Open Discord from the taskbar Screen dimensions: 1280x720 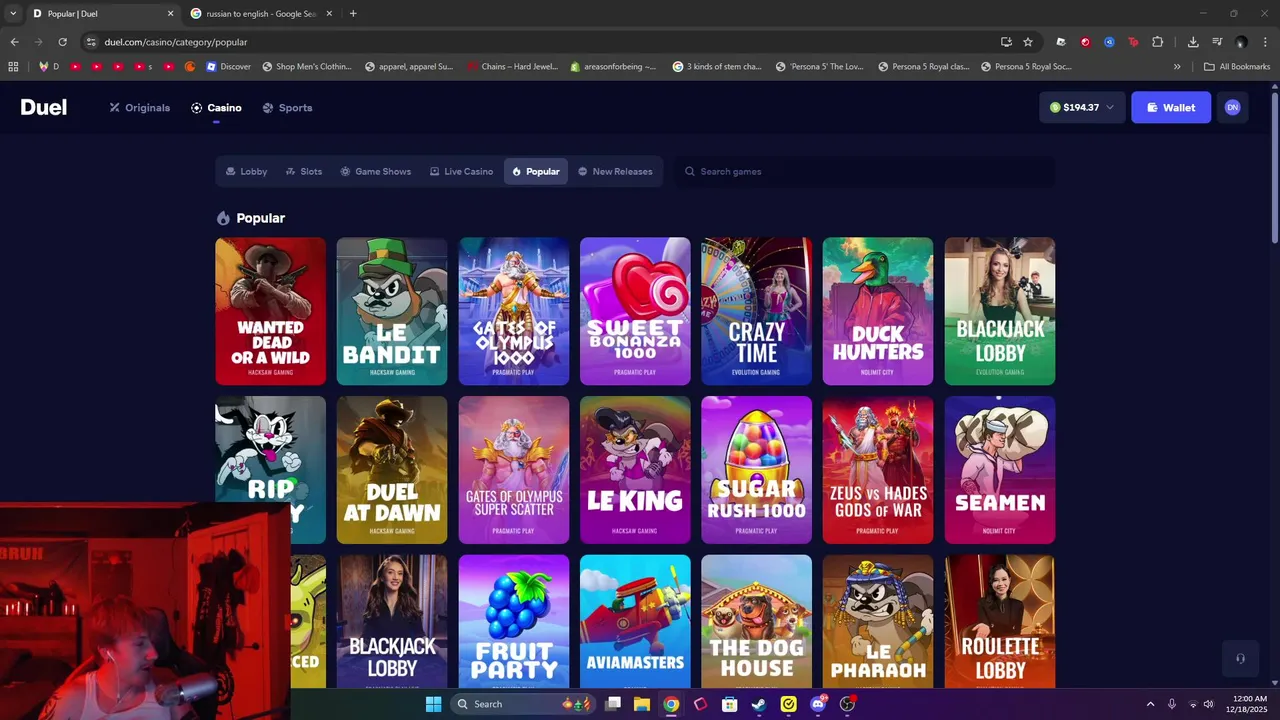click(818, 704)
